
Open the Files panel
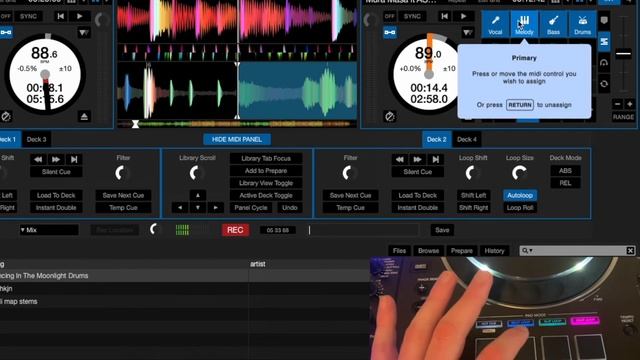pyautogui.click(x=399, y=251)
